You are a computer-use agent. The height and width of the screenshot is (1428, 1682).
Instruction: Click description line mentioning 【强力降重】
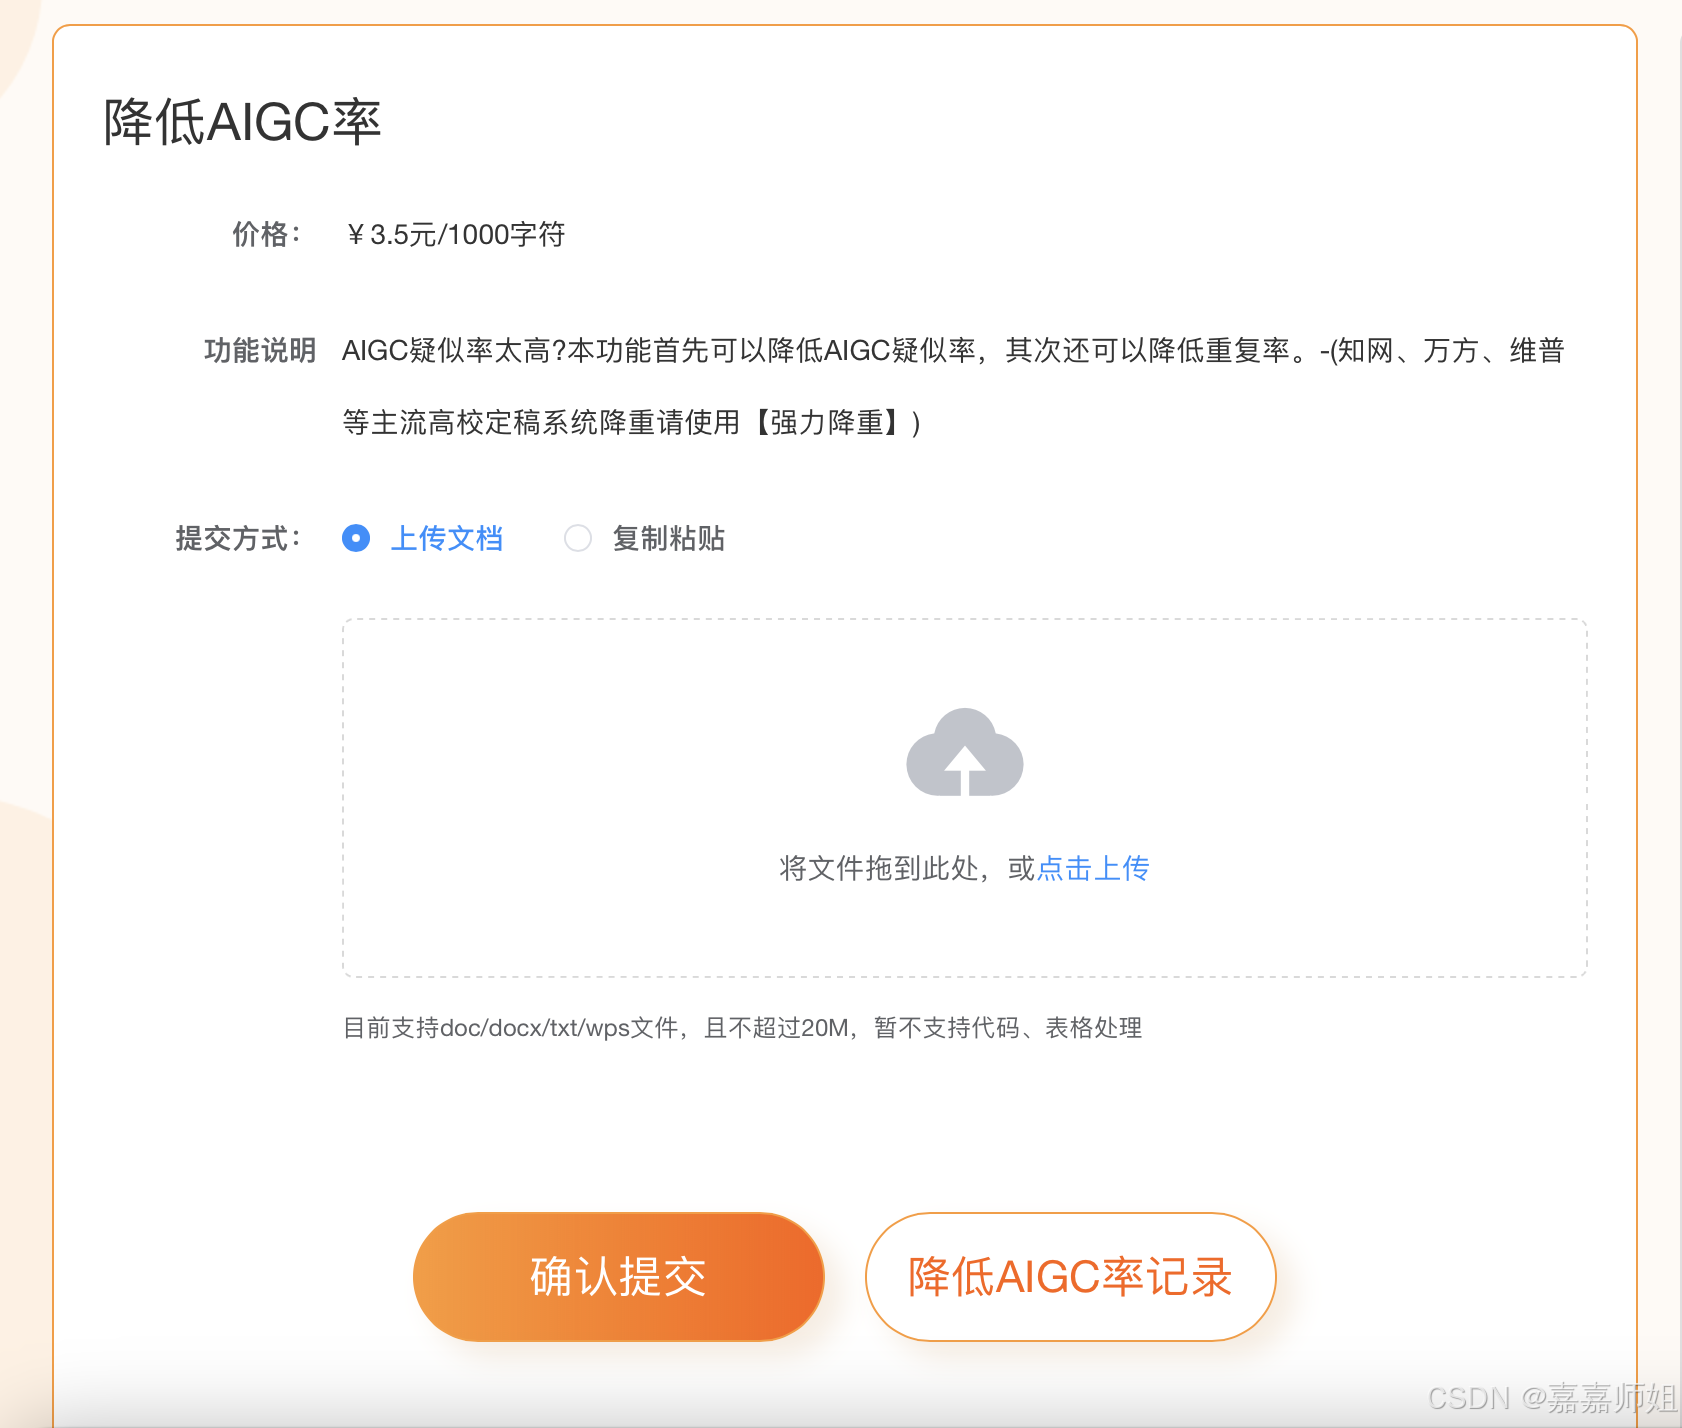pos(632,423)
